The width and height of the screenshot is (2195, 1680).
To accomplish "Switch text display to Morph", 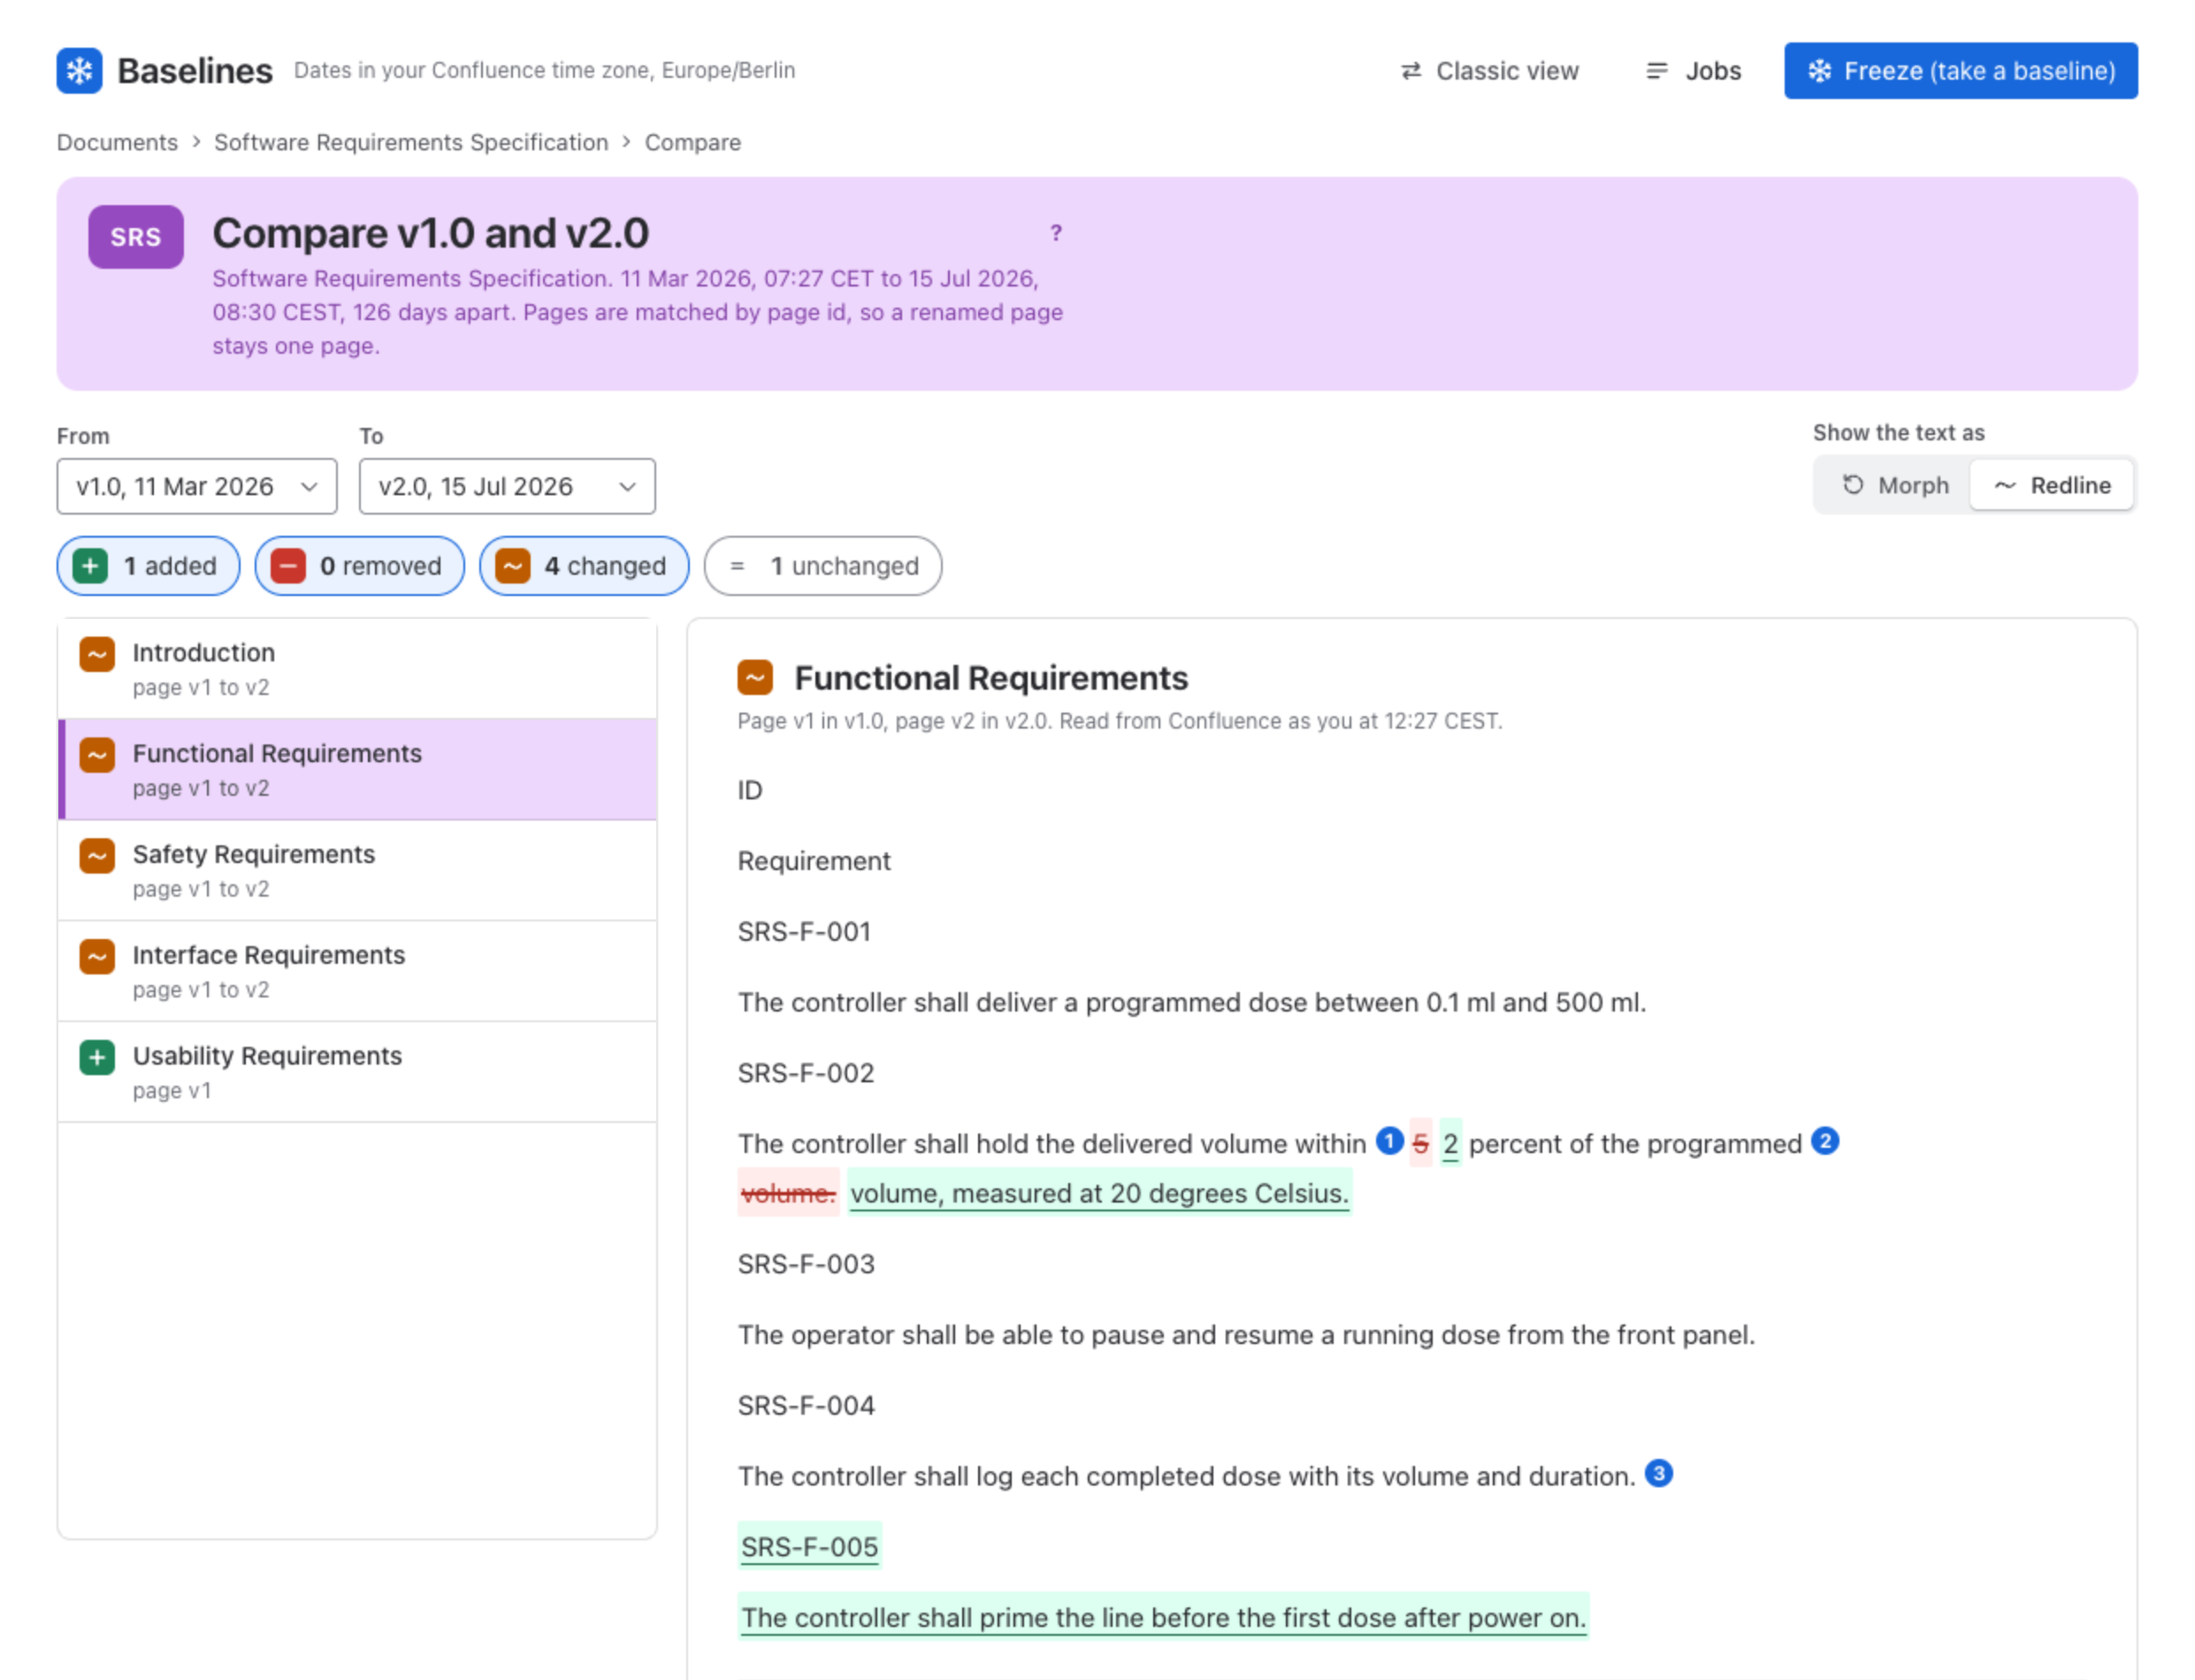I will click(x=1895, y=486).
